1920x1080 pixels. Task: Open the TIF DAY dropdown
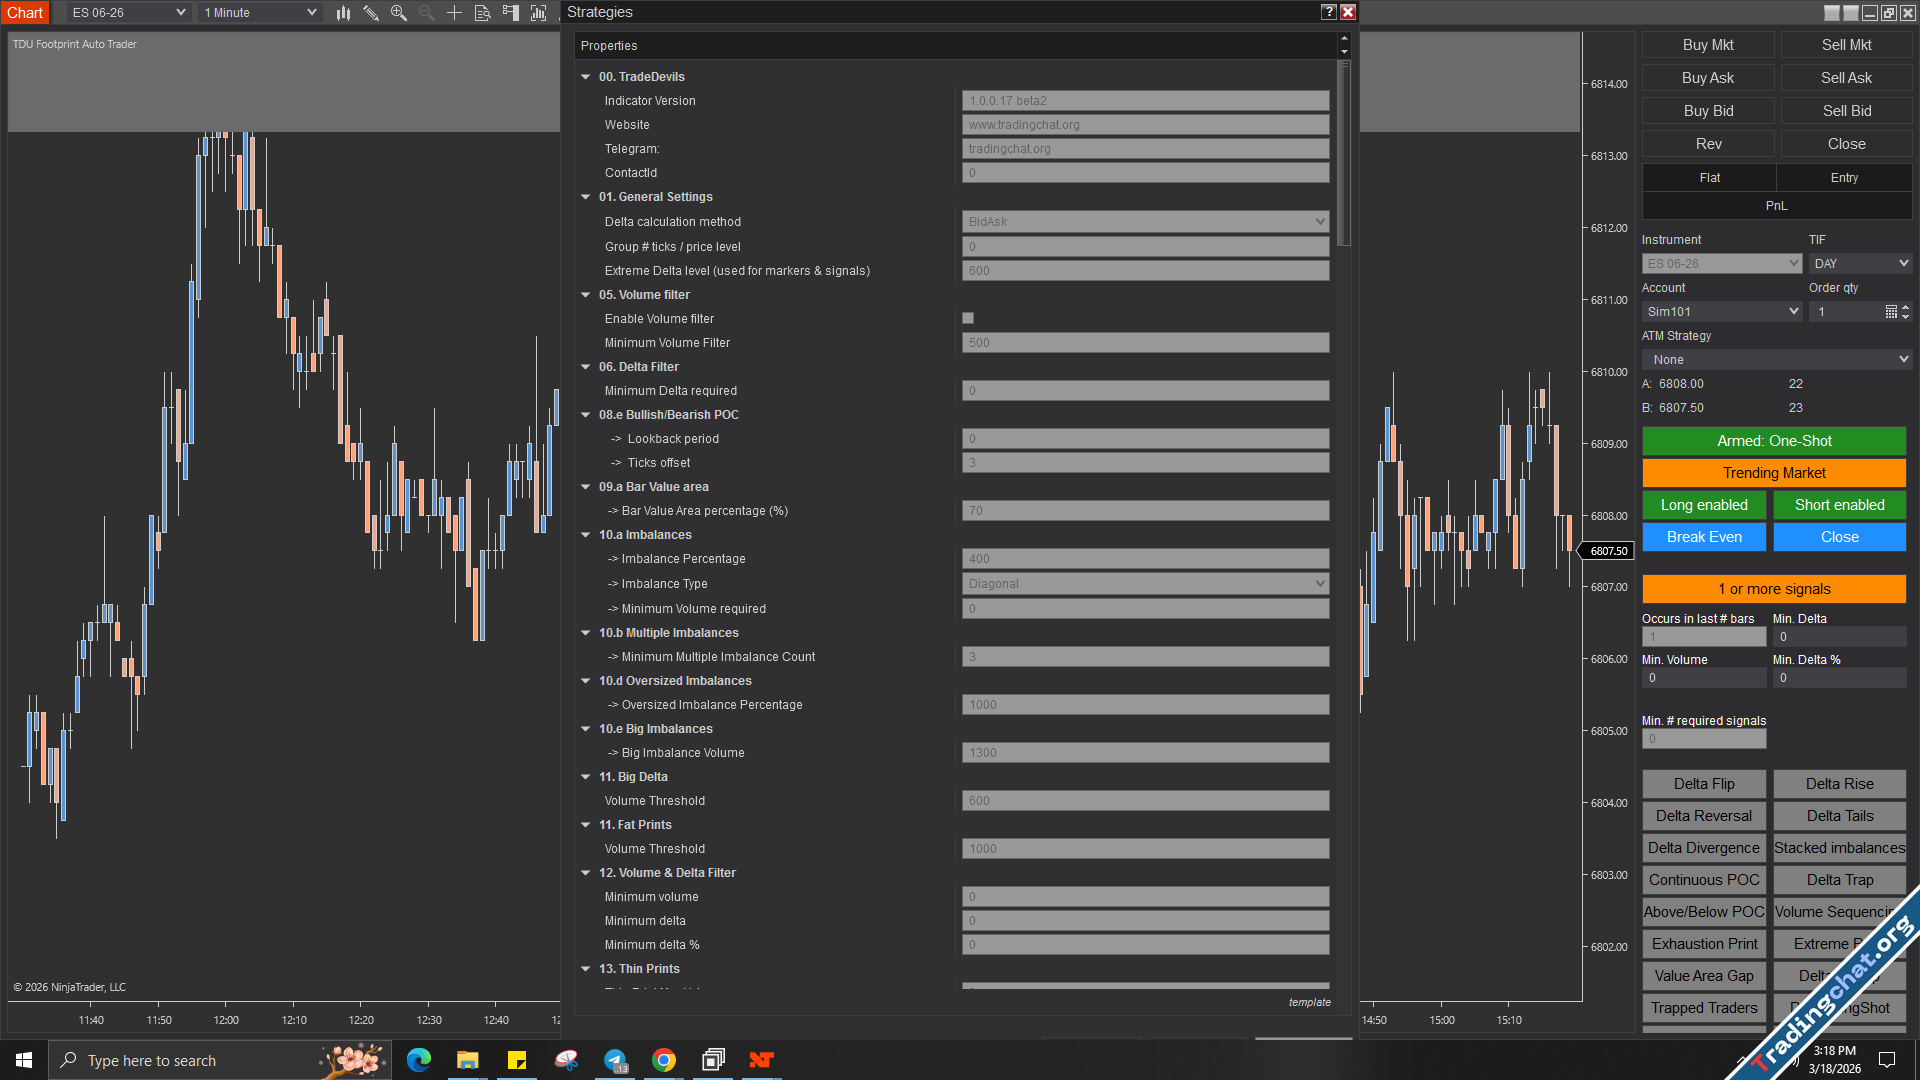pos(1860,264)
